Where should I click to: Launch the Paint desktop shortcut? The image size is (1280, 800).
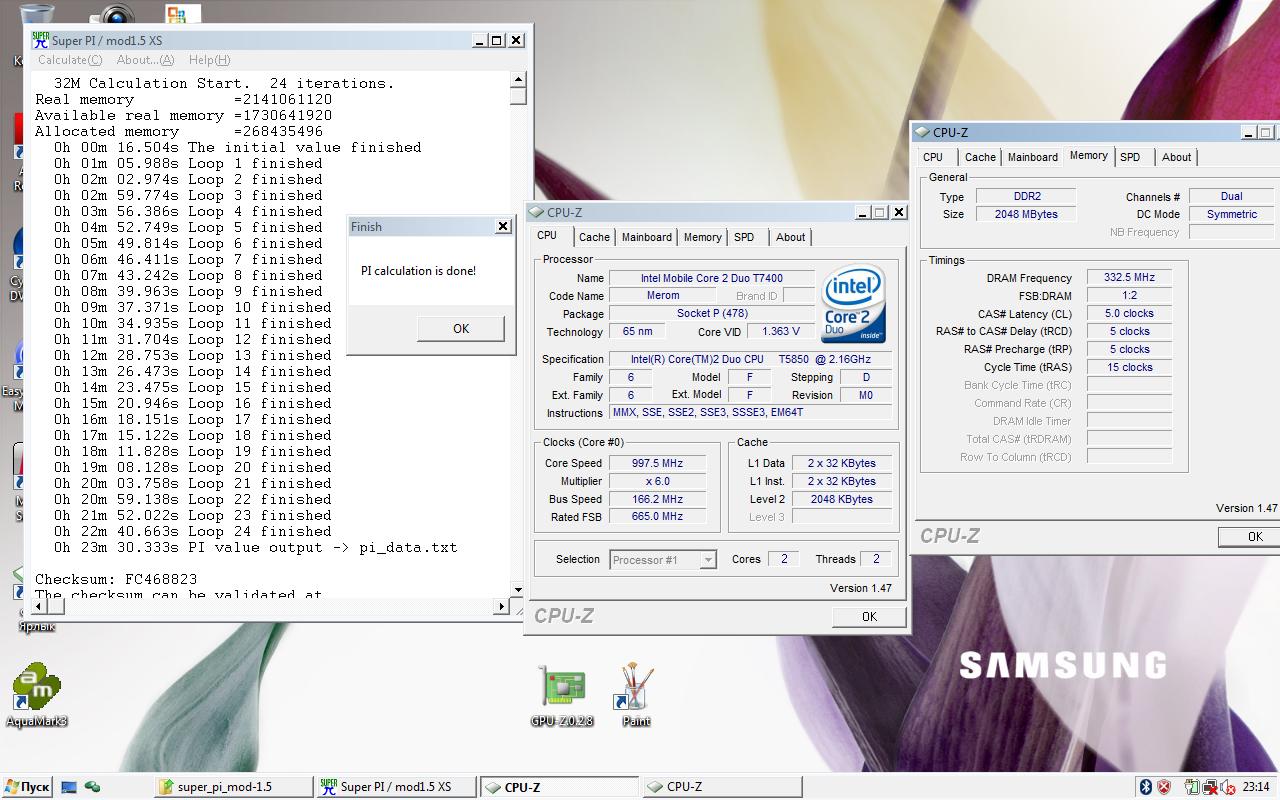[x=636, y=694]
